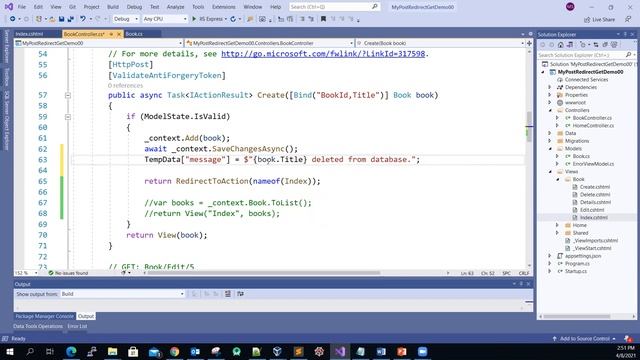
Task: Click the Windows Start button
Action: [10, 351]
